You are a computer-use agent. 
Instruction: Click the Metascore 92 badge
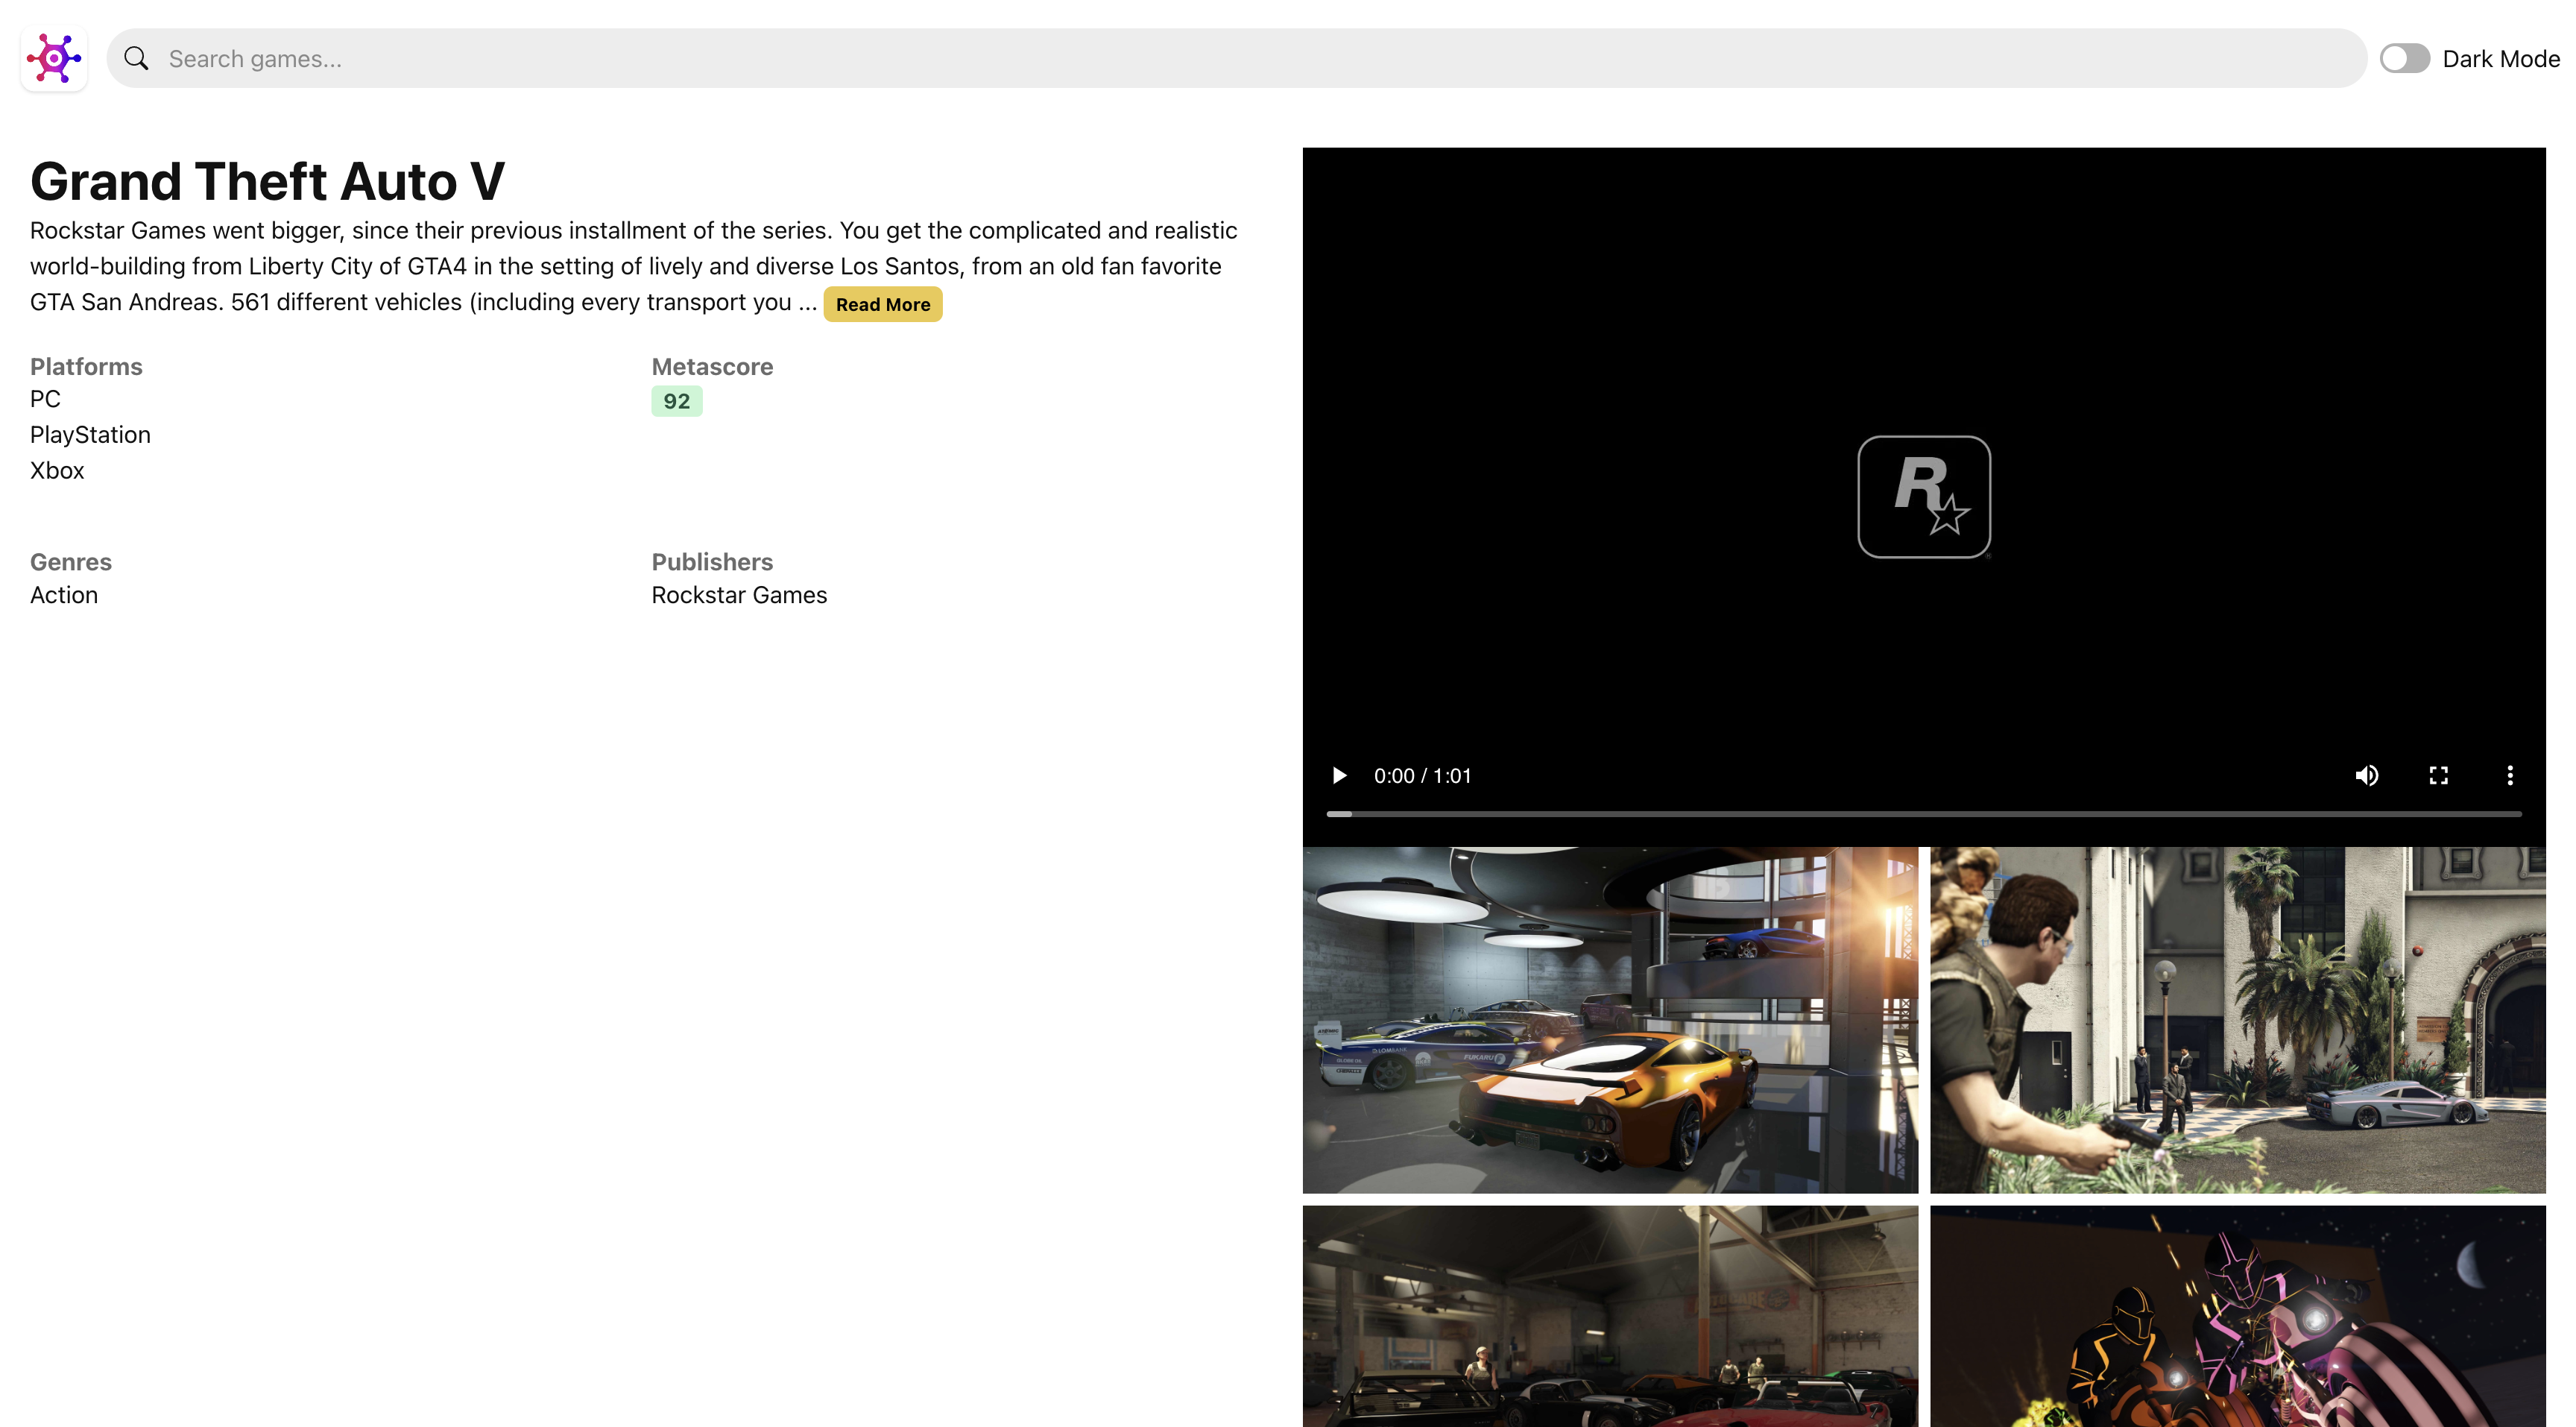click(x=676, y=401)
